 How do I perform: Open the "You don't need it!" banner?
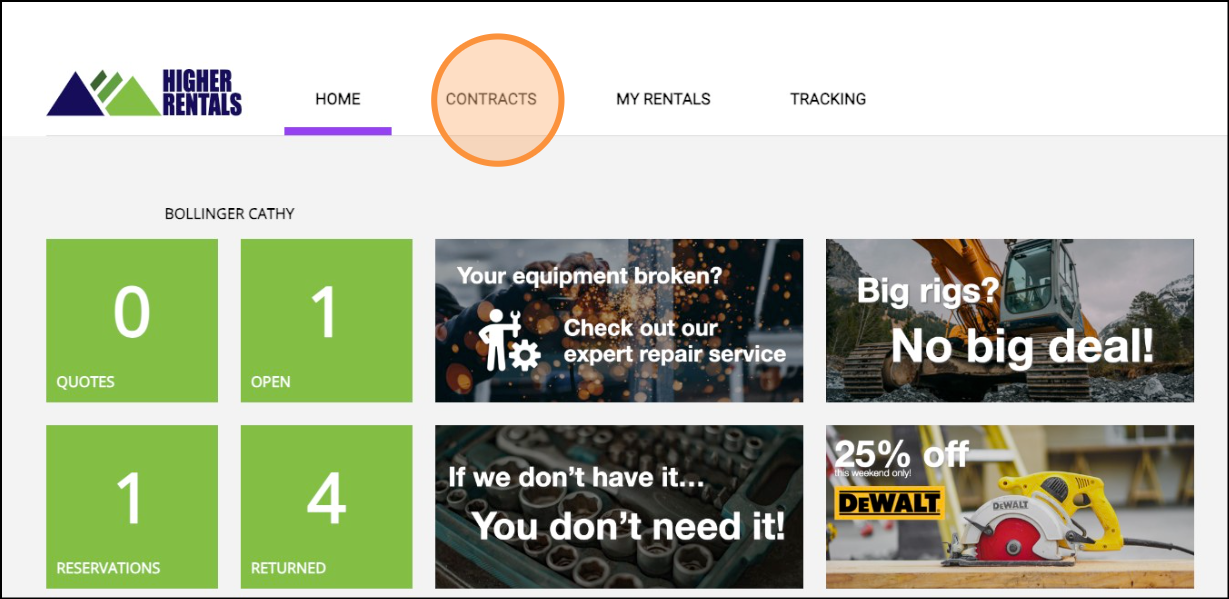627,525
